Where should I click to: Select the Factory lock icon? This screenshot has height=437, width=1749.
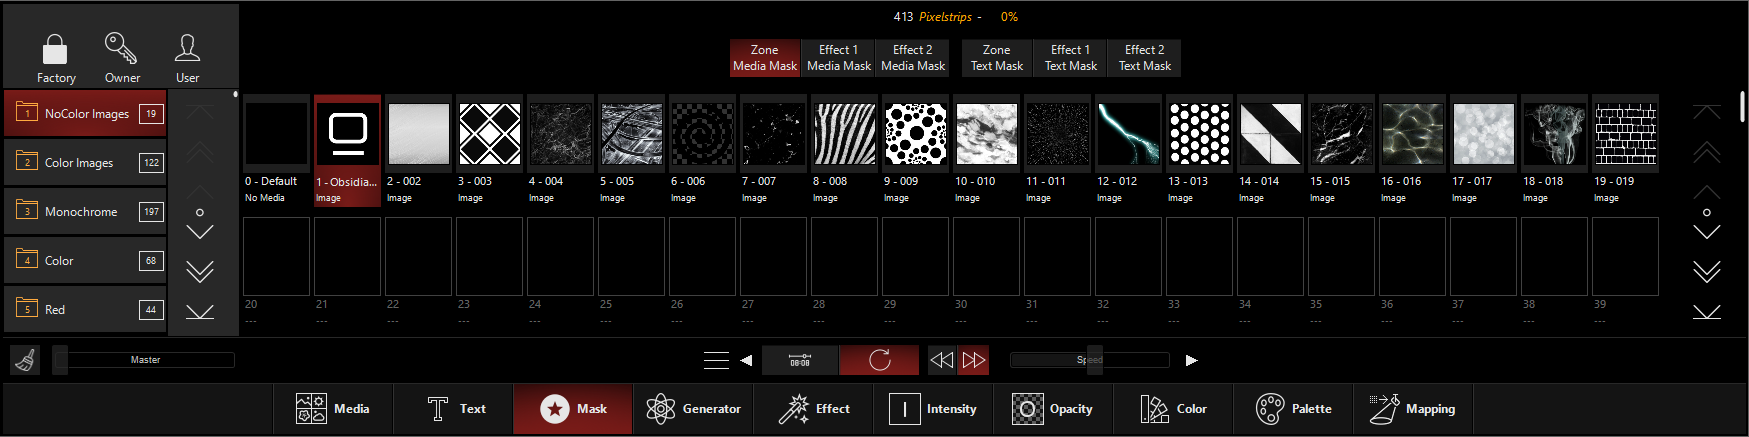pyautogui.click(x=55, y=49)
